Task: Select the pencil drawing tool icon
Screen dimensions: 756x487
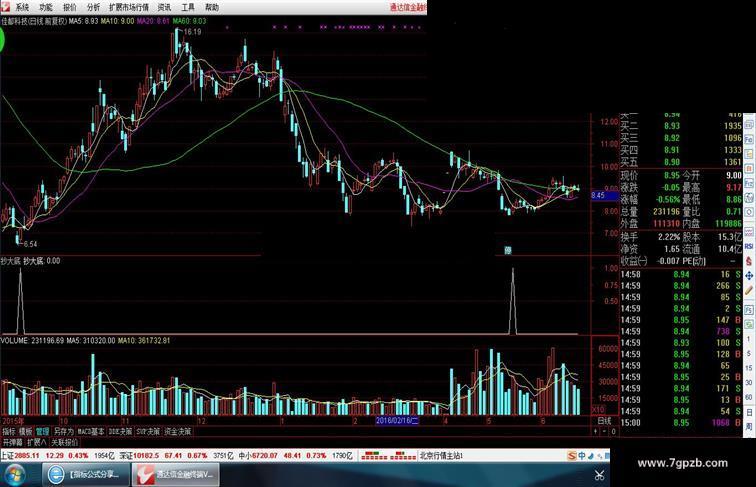Action: 749,291
